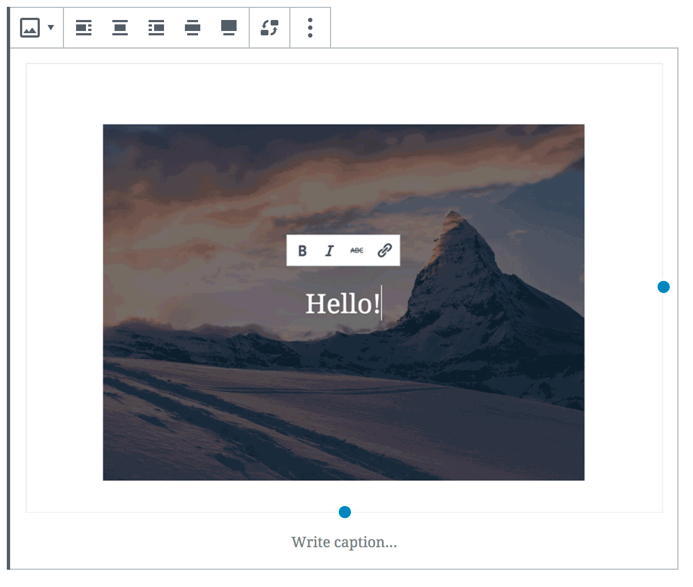Set the block to full width

point(229,28)
